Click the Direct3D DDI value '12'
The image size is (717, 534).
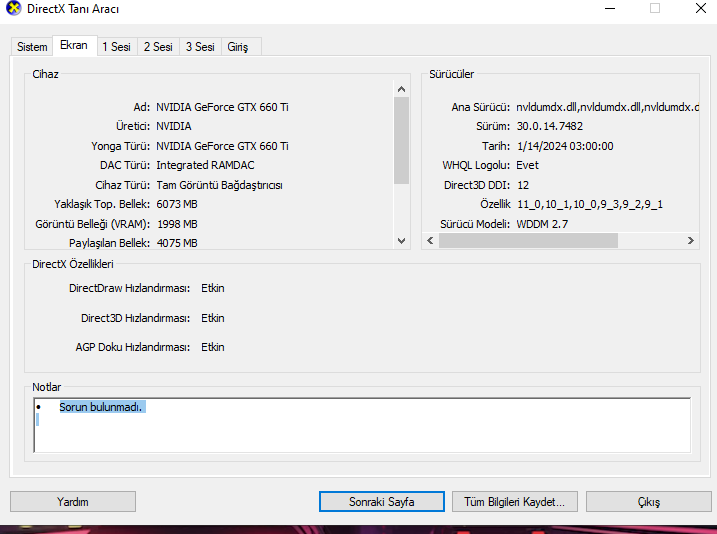pos(523,185)
